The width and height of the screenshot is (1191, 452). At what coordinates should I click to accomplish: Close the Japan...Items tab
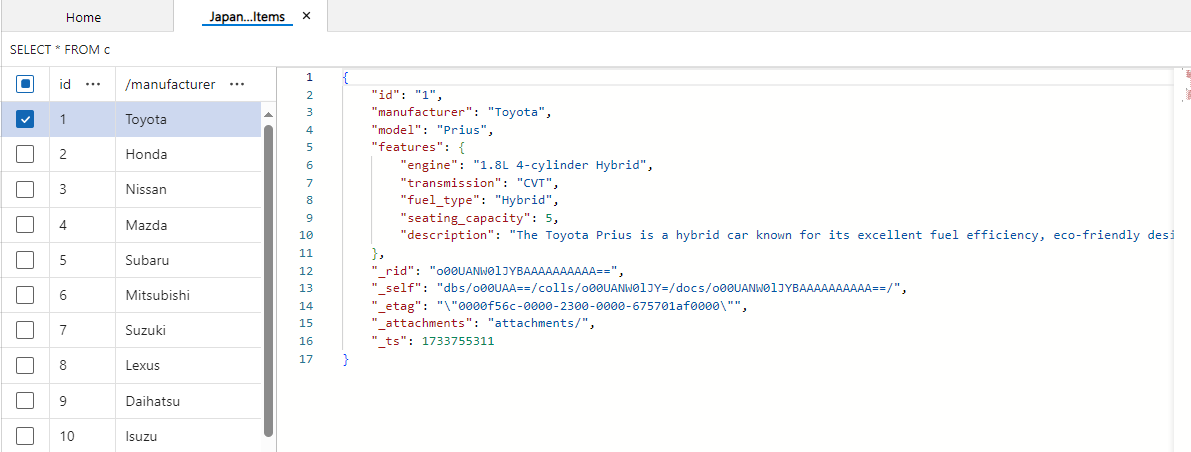[306, 16]
